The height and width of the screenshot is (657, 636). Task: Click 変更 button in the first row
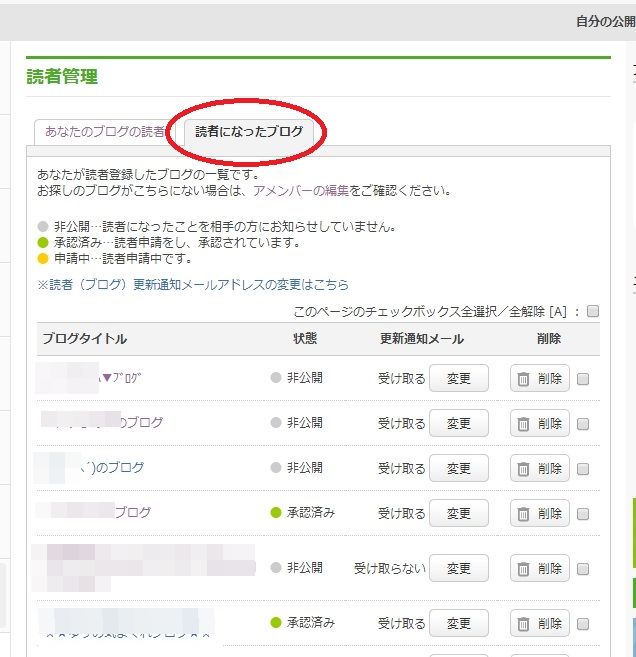(458, 379)
